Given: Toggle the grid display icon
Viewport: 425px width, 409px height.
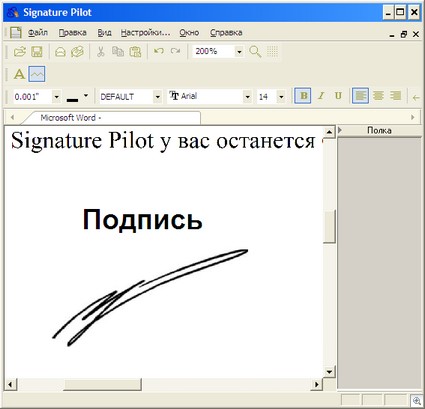Looking at the screenshot, I should click(272, 51).
